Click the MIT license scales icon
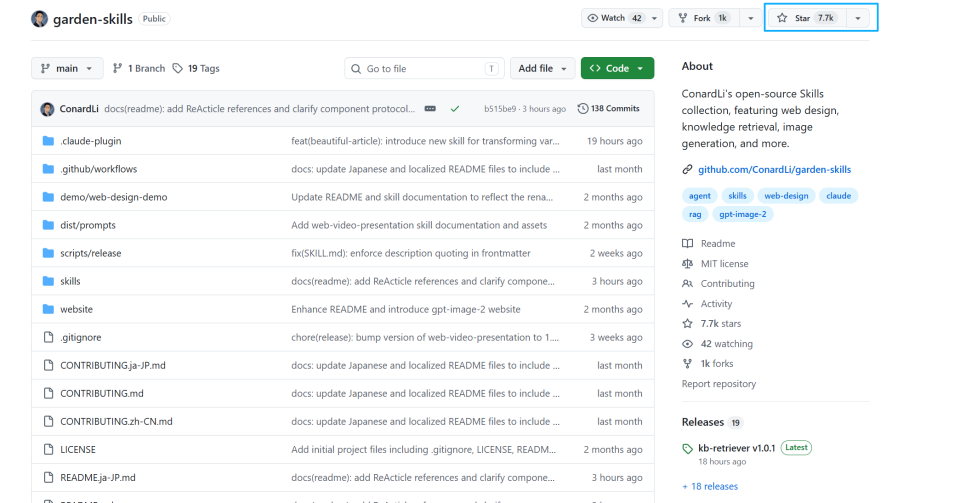 (688, 264)
